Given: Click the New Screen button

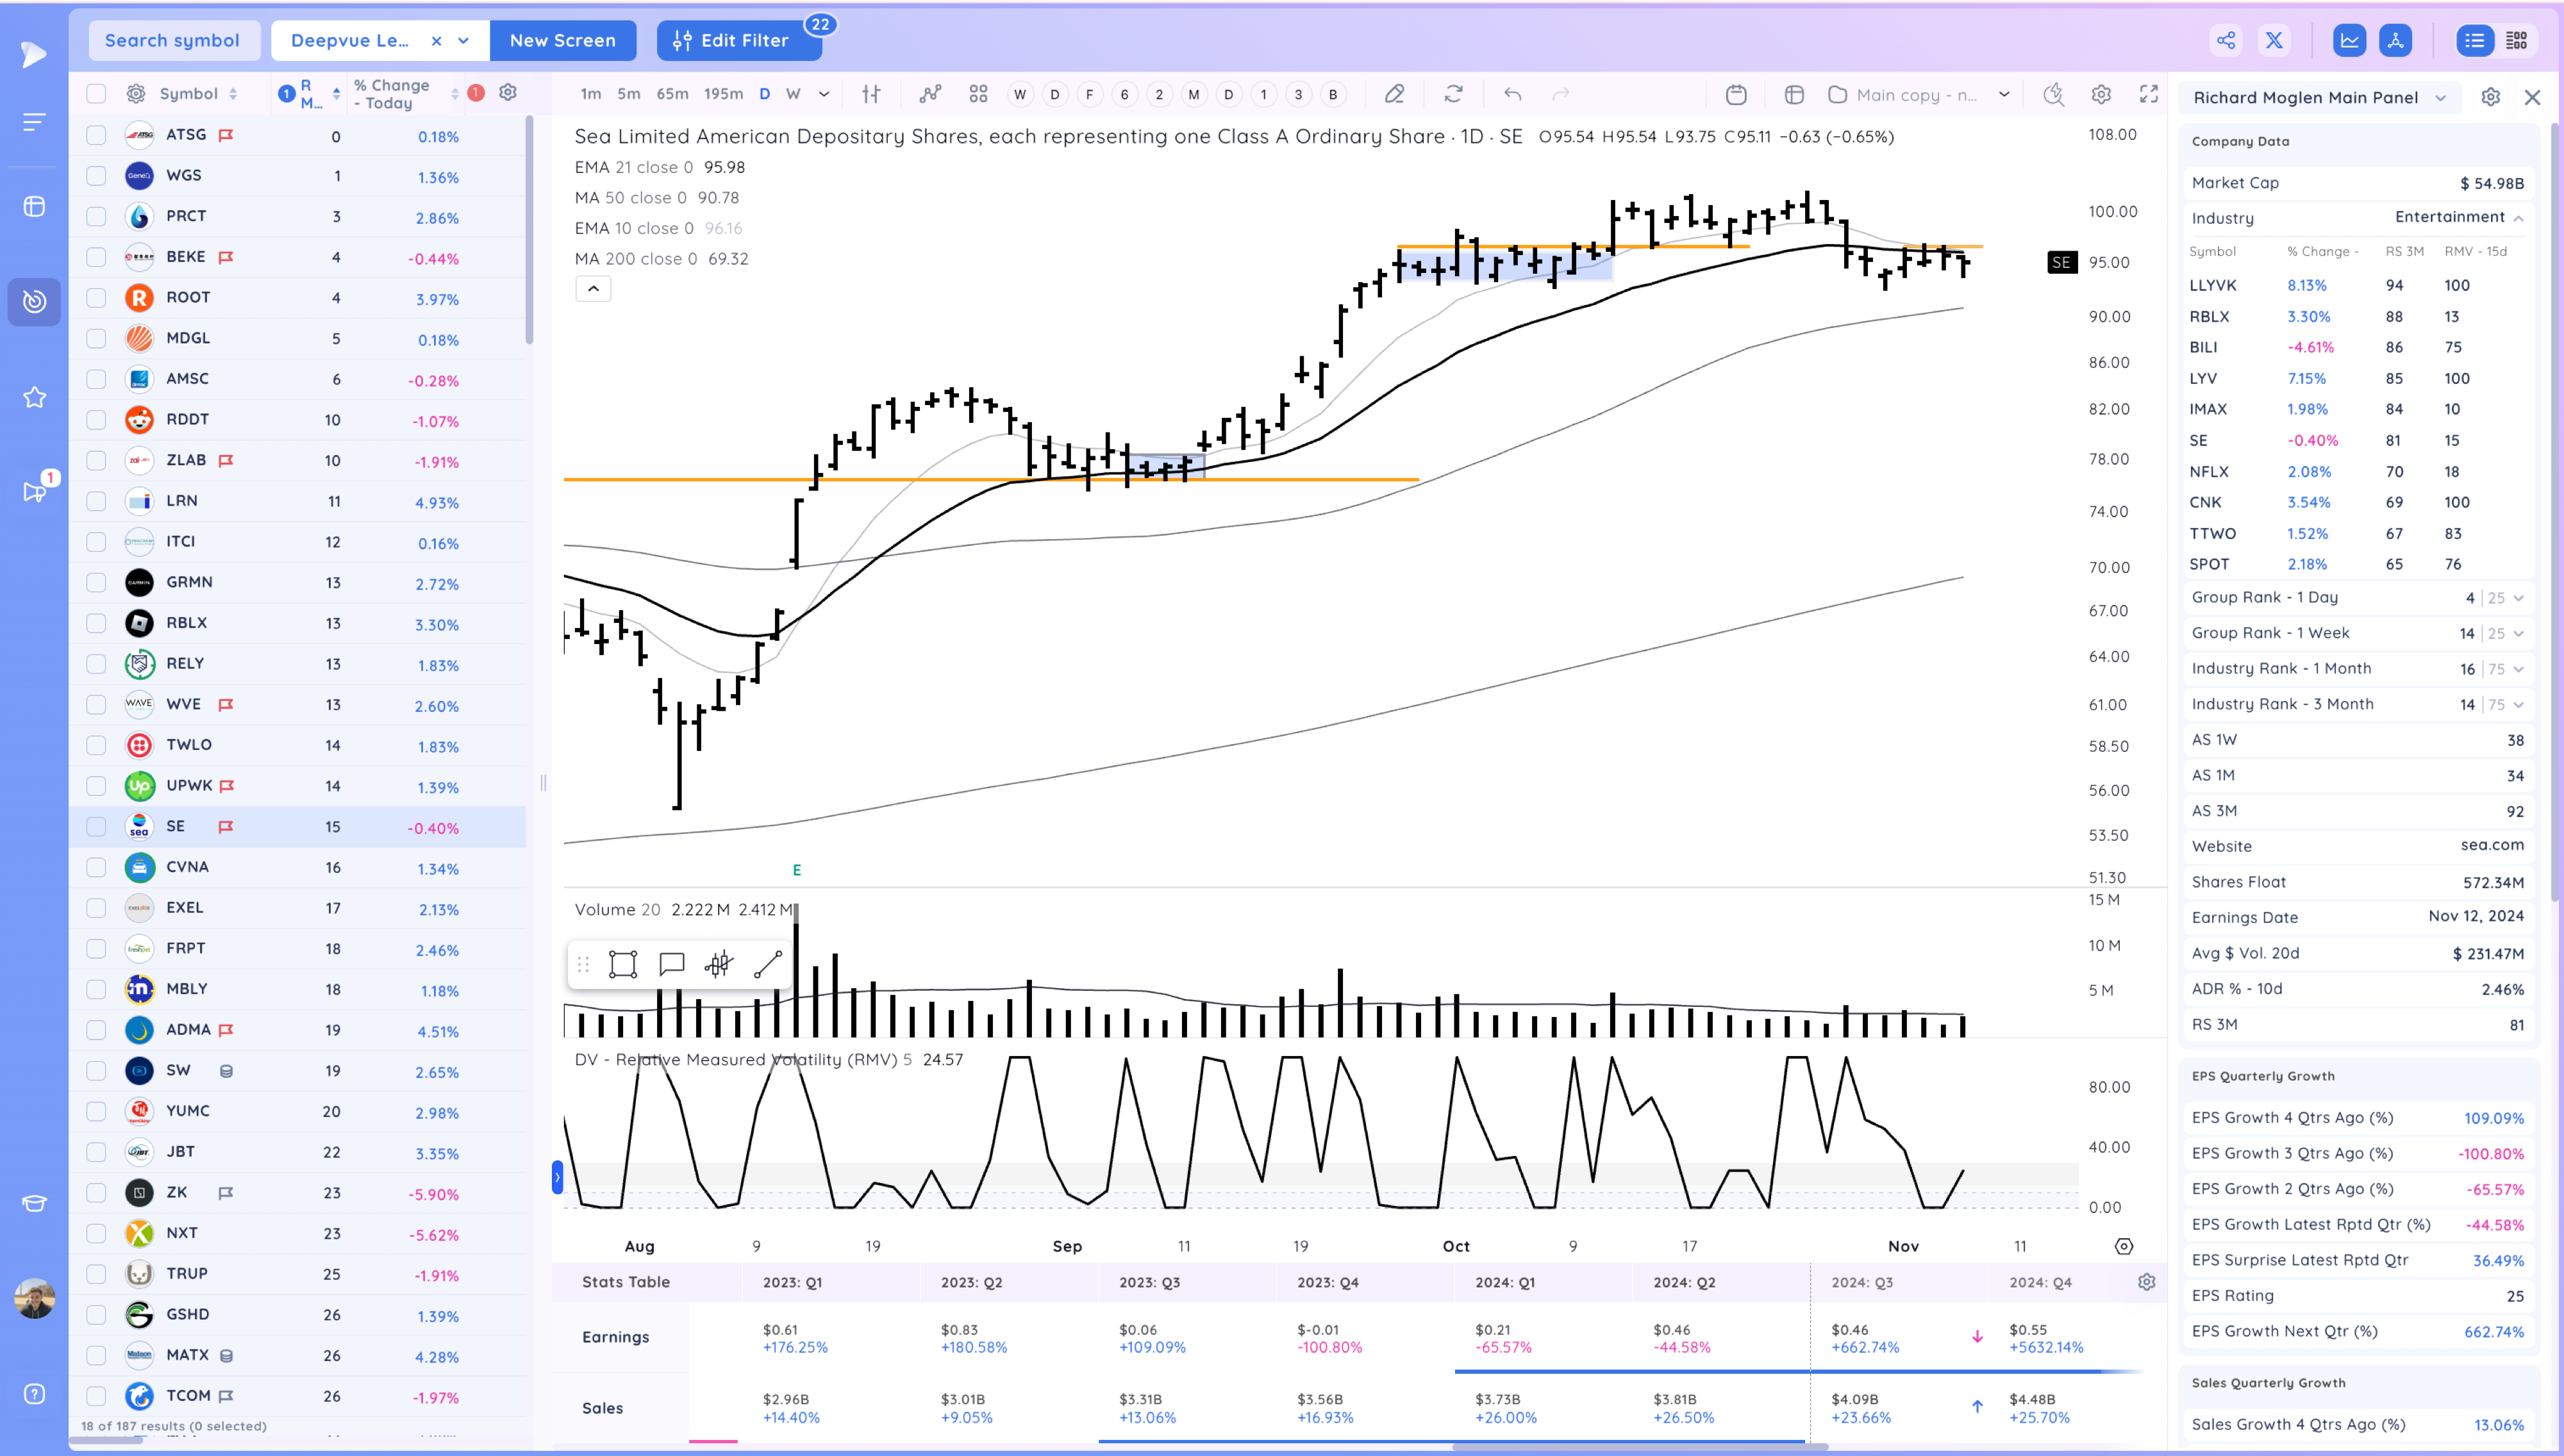Looking at the screenshot, I should (x=562, y=40).
